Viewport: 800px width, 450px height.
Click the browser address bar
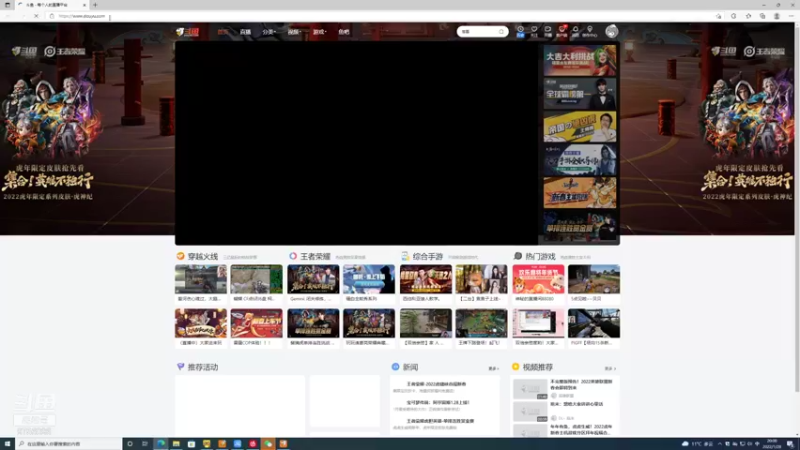point(383,16)
